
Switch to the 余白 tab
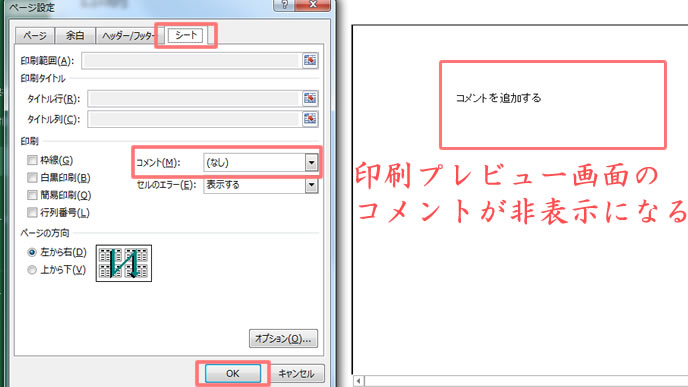75,36
